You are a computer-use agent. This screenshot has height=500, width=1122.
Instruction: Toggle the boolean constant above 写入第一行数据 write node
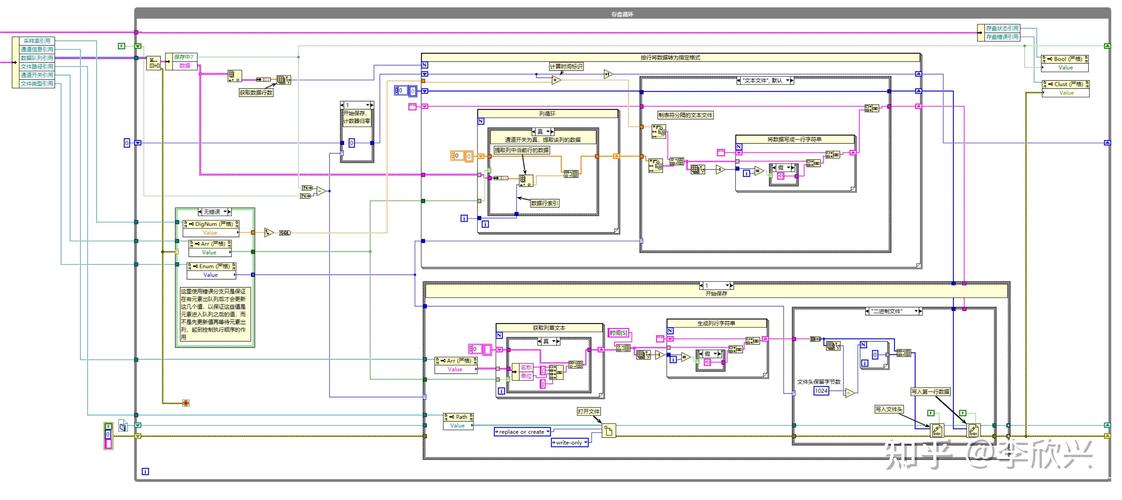point(963,413)
